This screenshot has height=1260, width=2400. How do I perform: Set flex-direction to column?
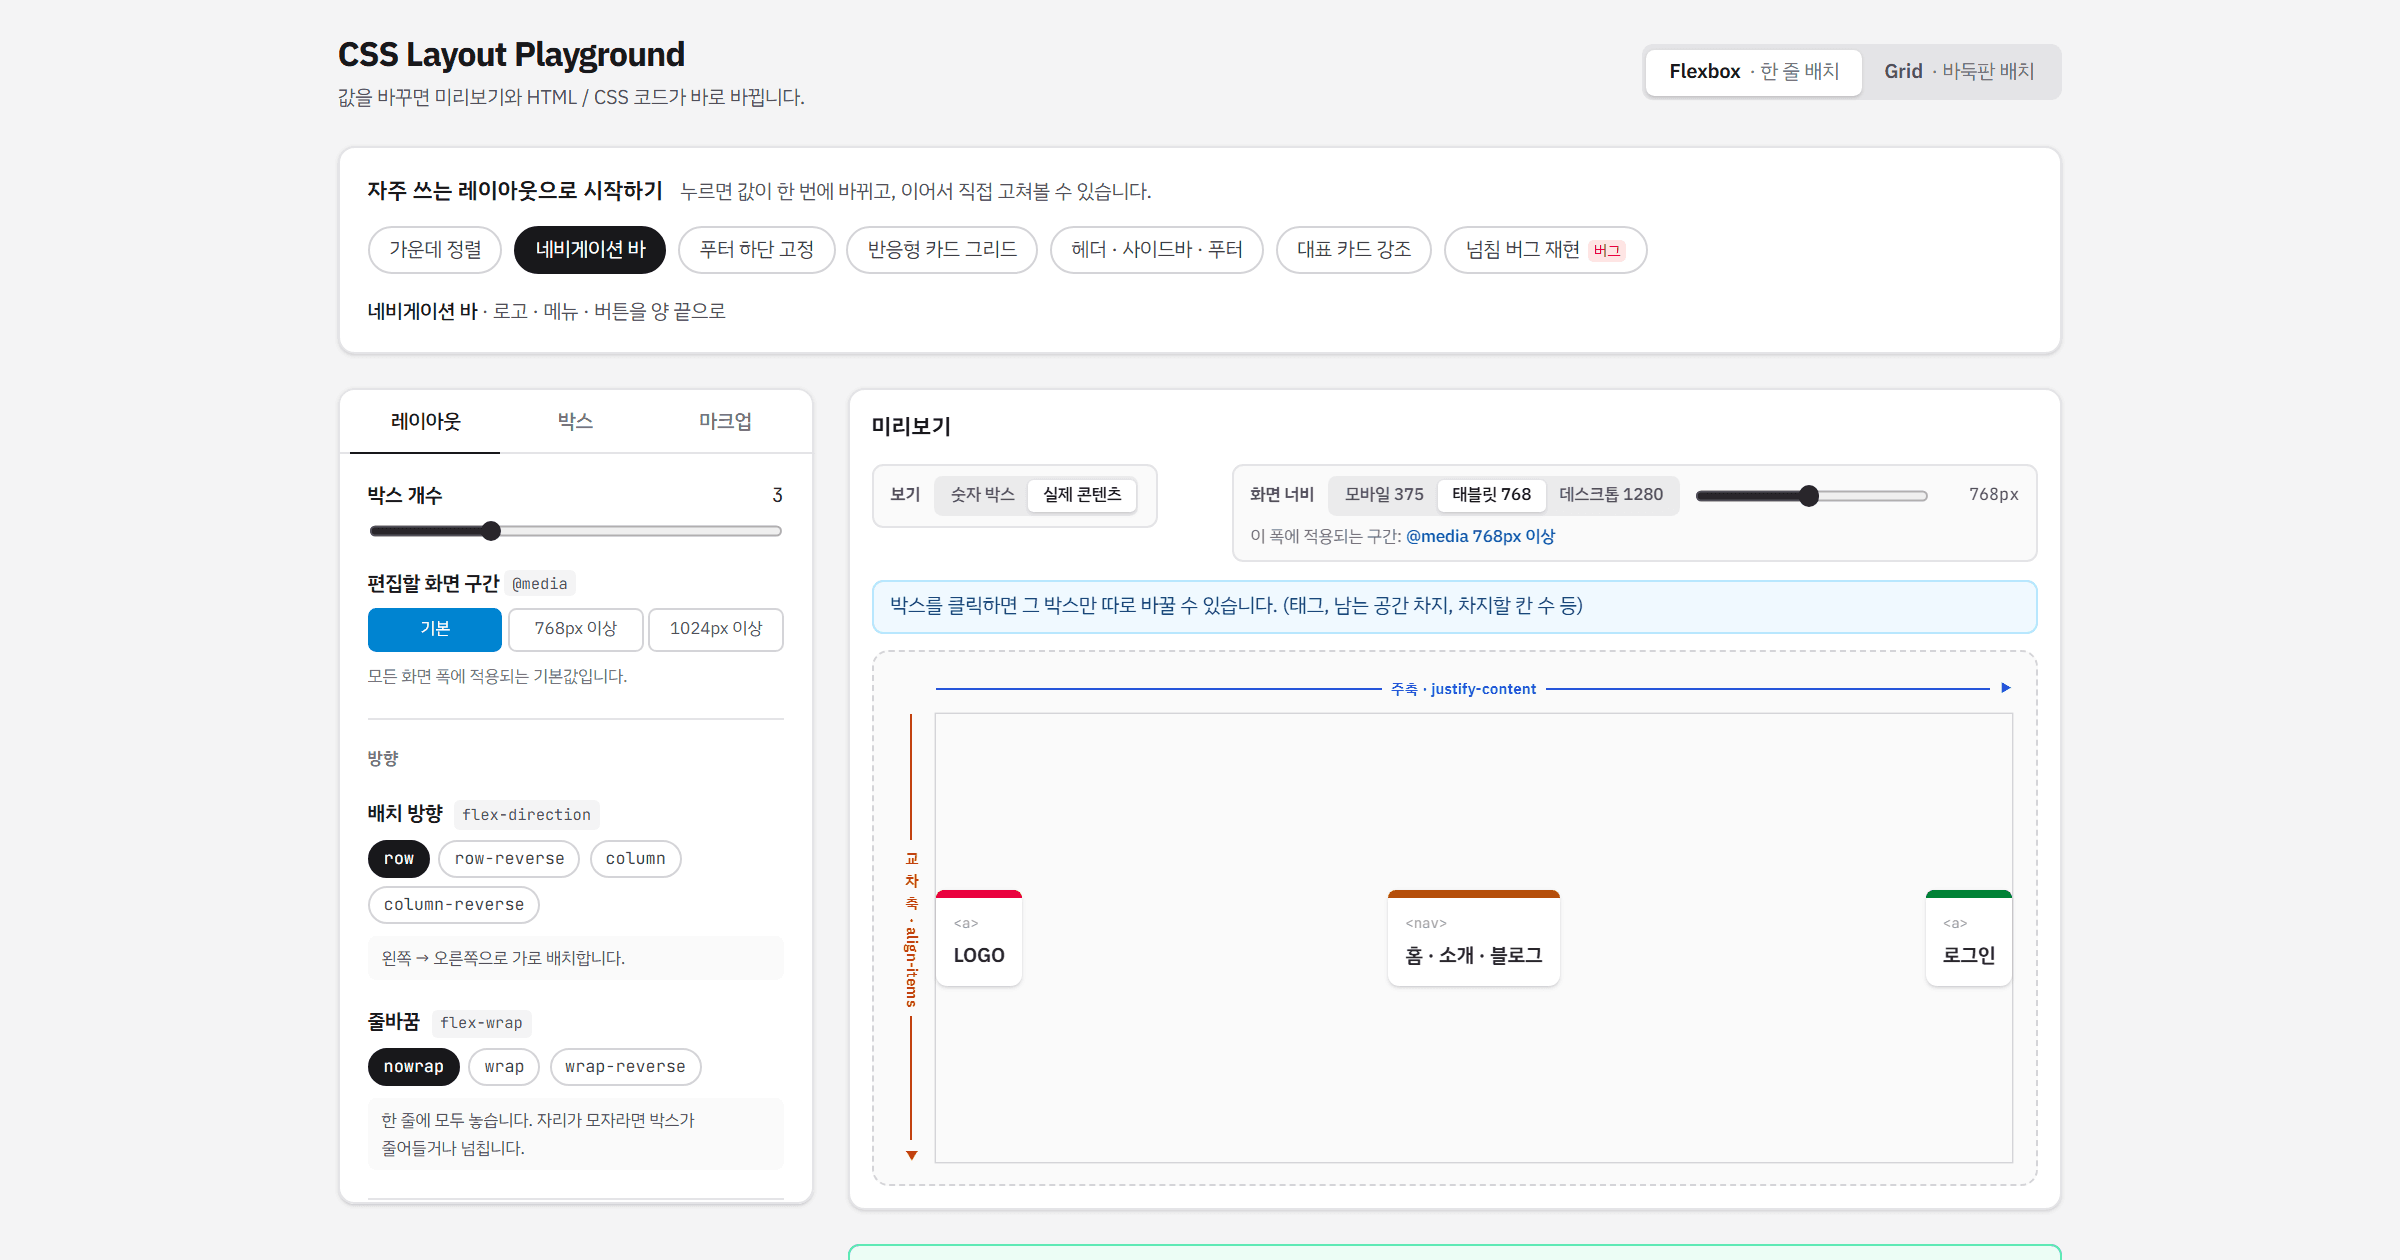pos(635,859)
